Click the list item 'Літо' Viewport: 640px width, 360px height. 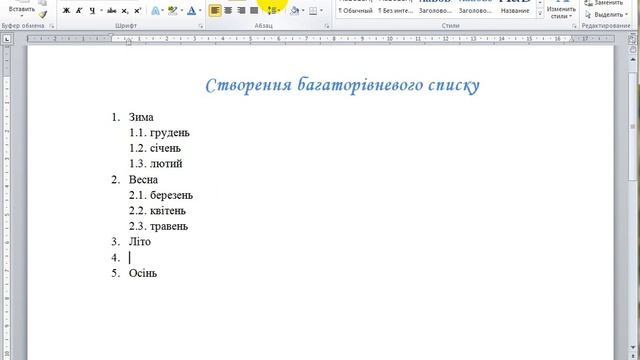pyautogui.click(x=140, y=242)
